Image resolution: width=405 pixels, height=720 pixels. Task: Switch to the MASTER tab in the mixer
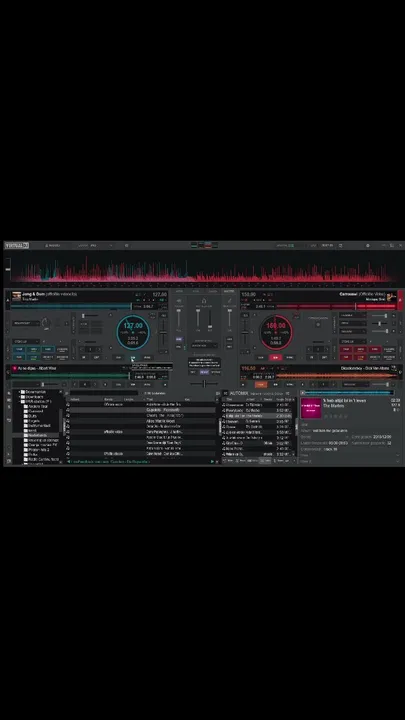click(x=229, y=291)
